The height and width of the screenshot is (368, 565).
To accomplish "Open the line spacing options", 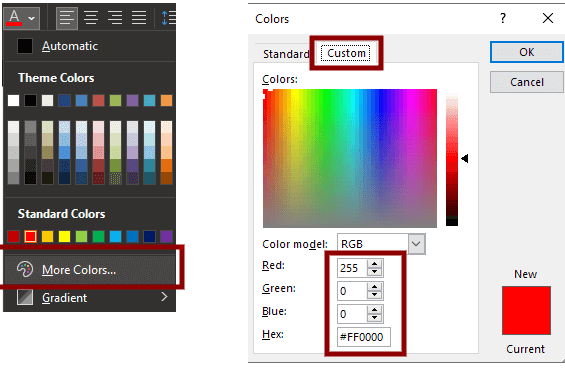I will (x=168, y=17).
